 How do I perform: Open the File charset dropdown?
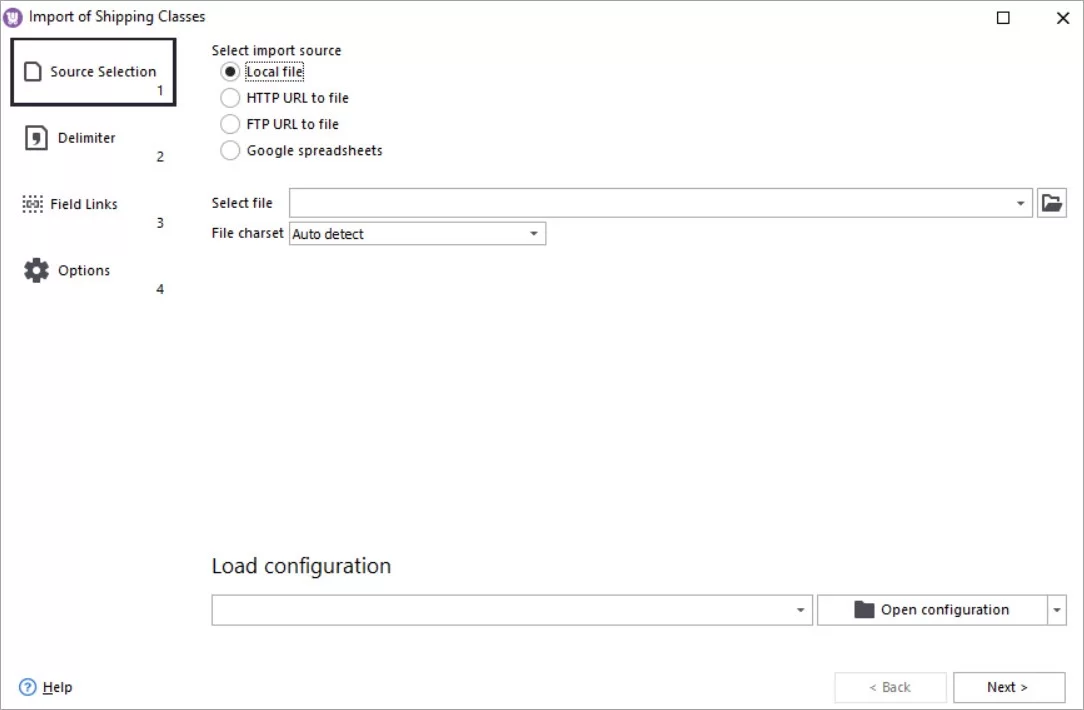(x=535, y=233)
